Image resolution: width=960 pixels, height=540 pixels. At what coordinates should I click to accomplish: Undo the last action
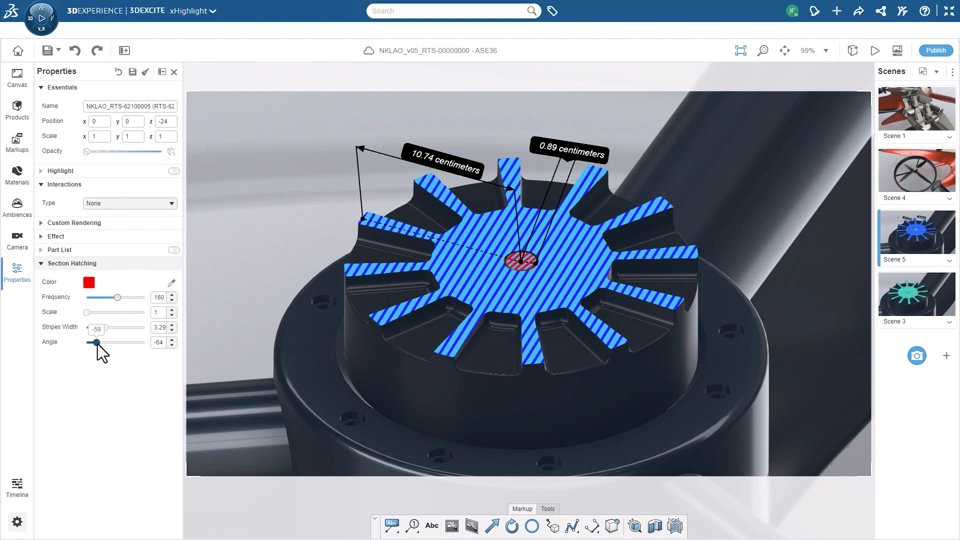[75, 50]
